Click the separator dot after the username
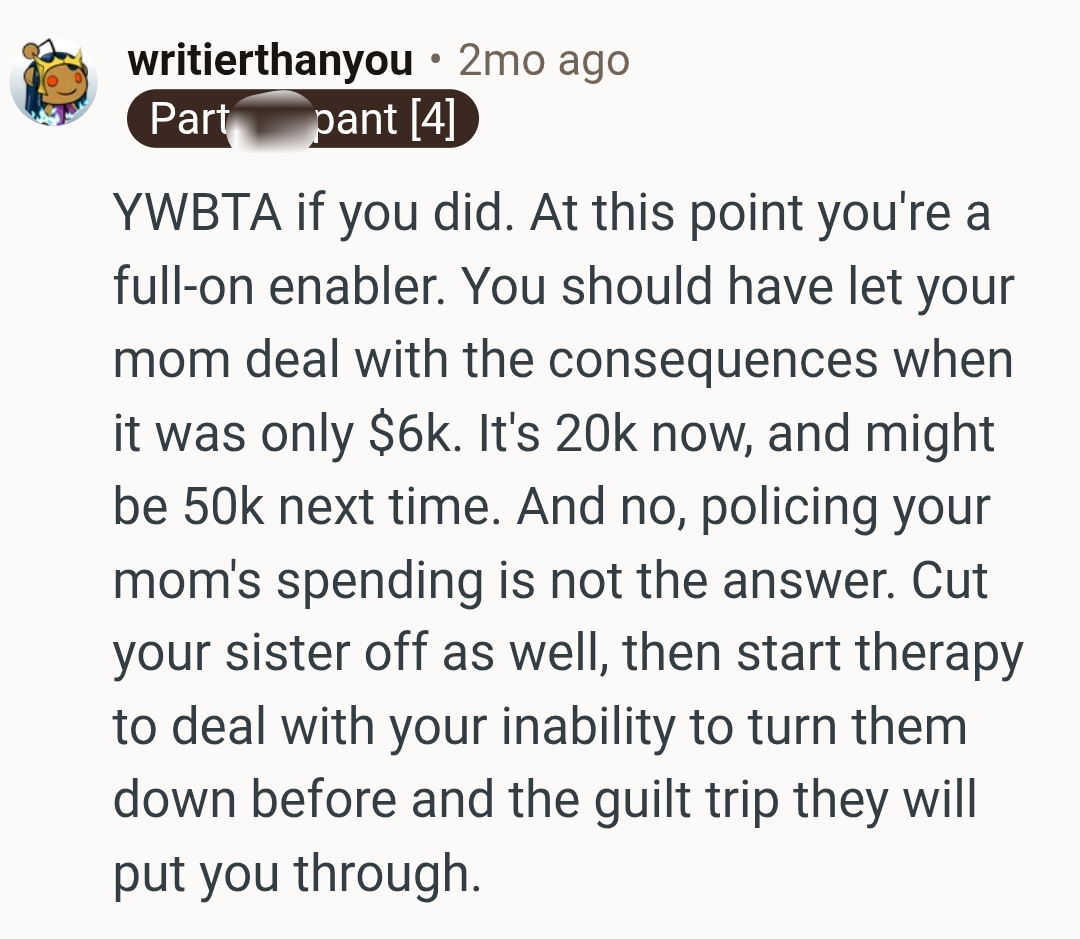1080x939 pixels. (435, 60)
